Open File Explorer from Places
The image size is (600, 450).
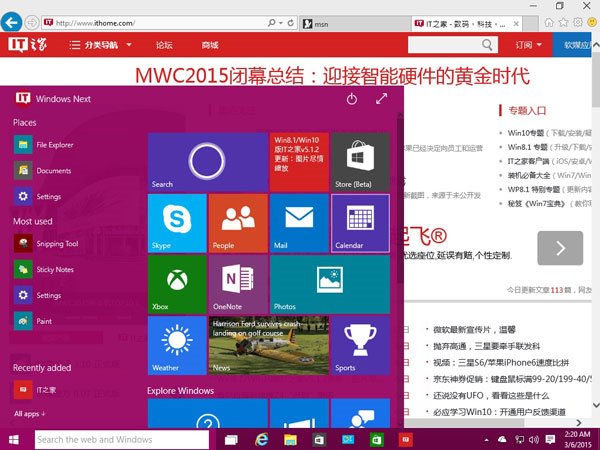click(44, 145)
